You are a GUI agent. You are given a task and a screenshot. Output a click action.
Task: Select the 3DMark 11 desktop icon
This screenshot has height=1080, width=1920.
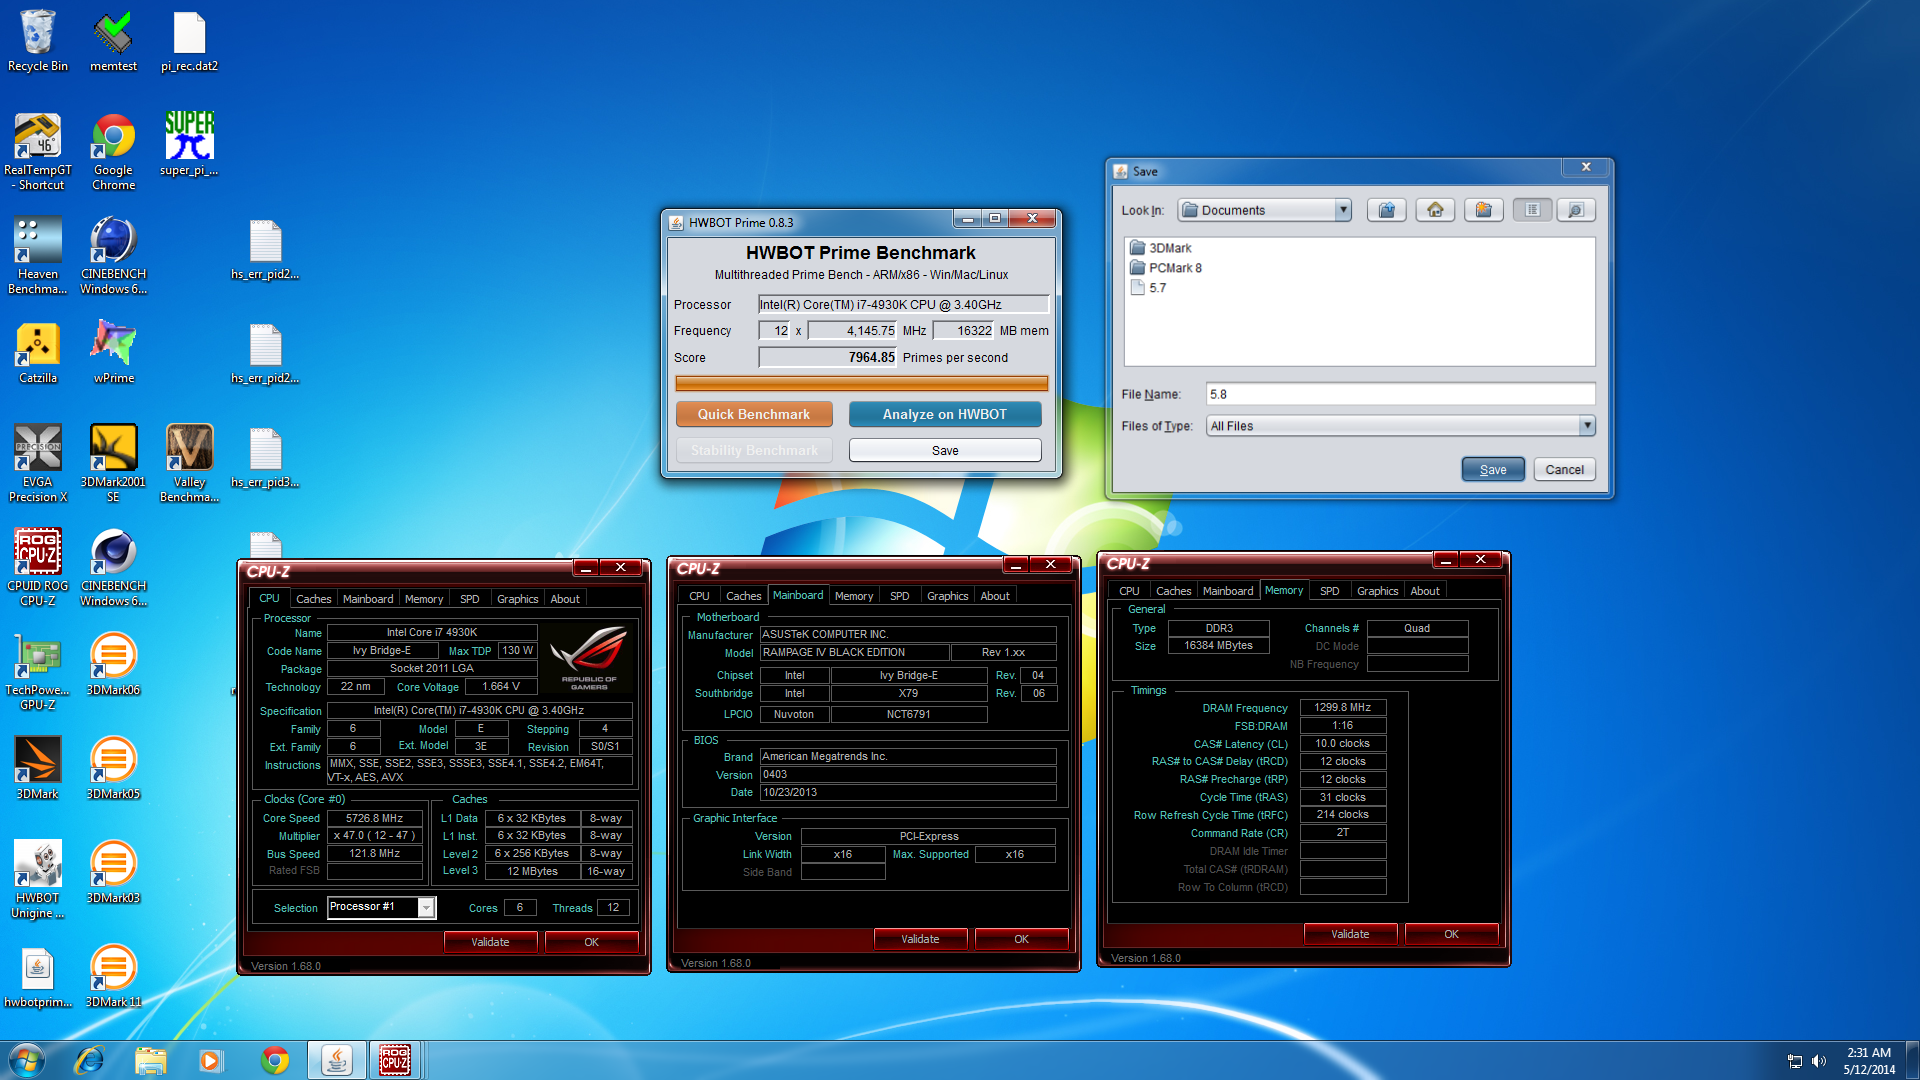[113, 977]
